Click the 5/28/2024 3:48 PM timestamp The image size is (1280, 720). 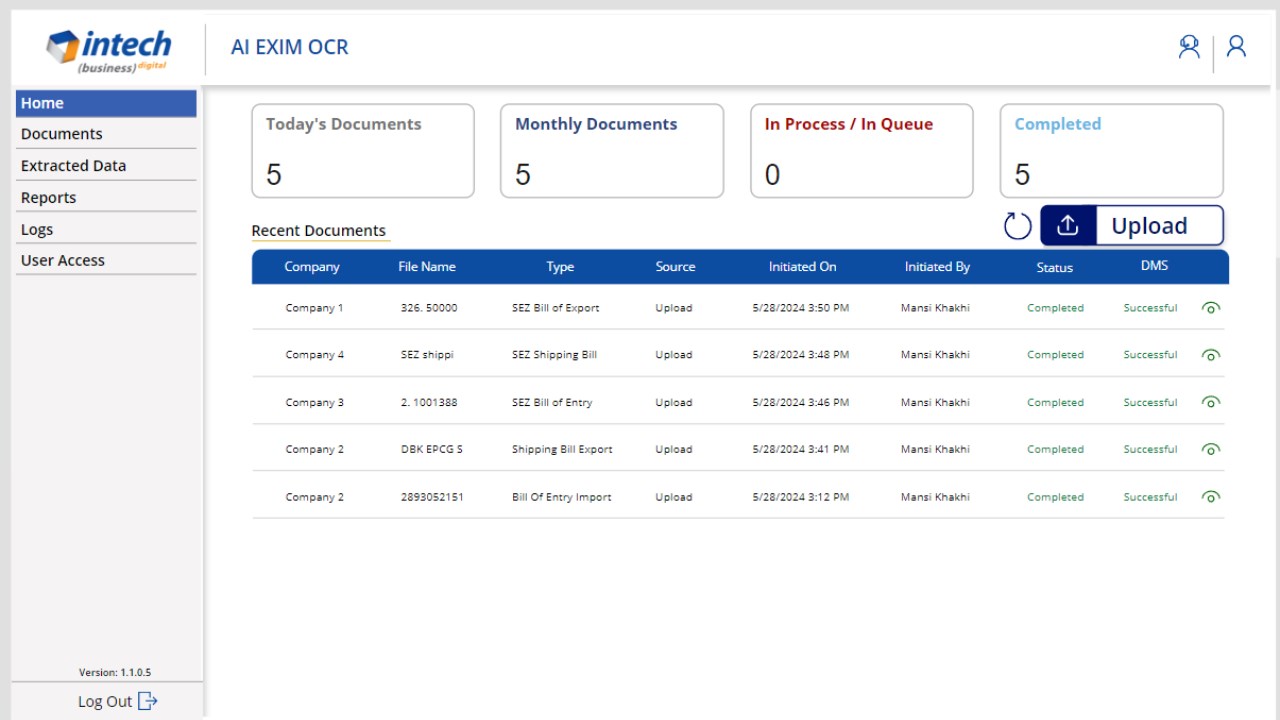click(801, 355)
